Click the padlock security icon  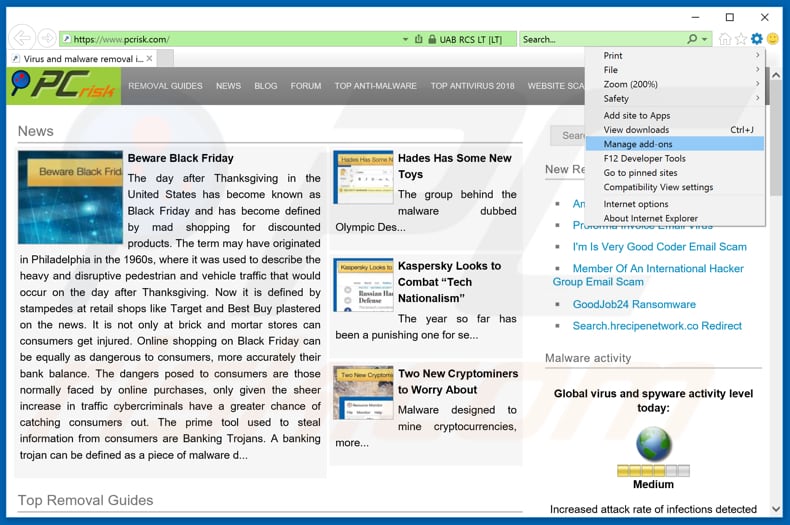click(432, 39)
